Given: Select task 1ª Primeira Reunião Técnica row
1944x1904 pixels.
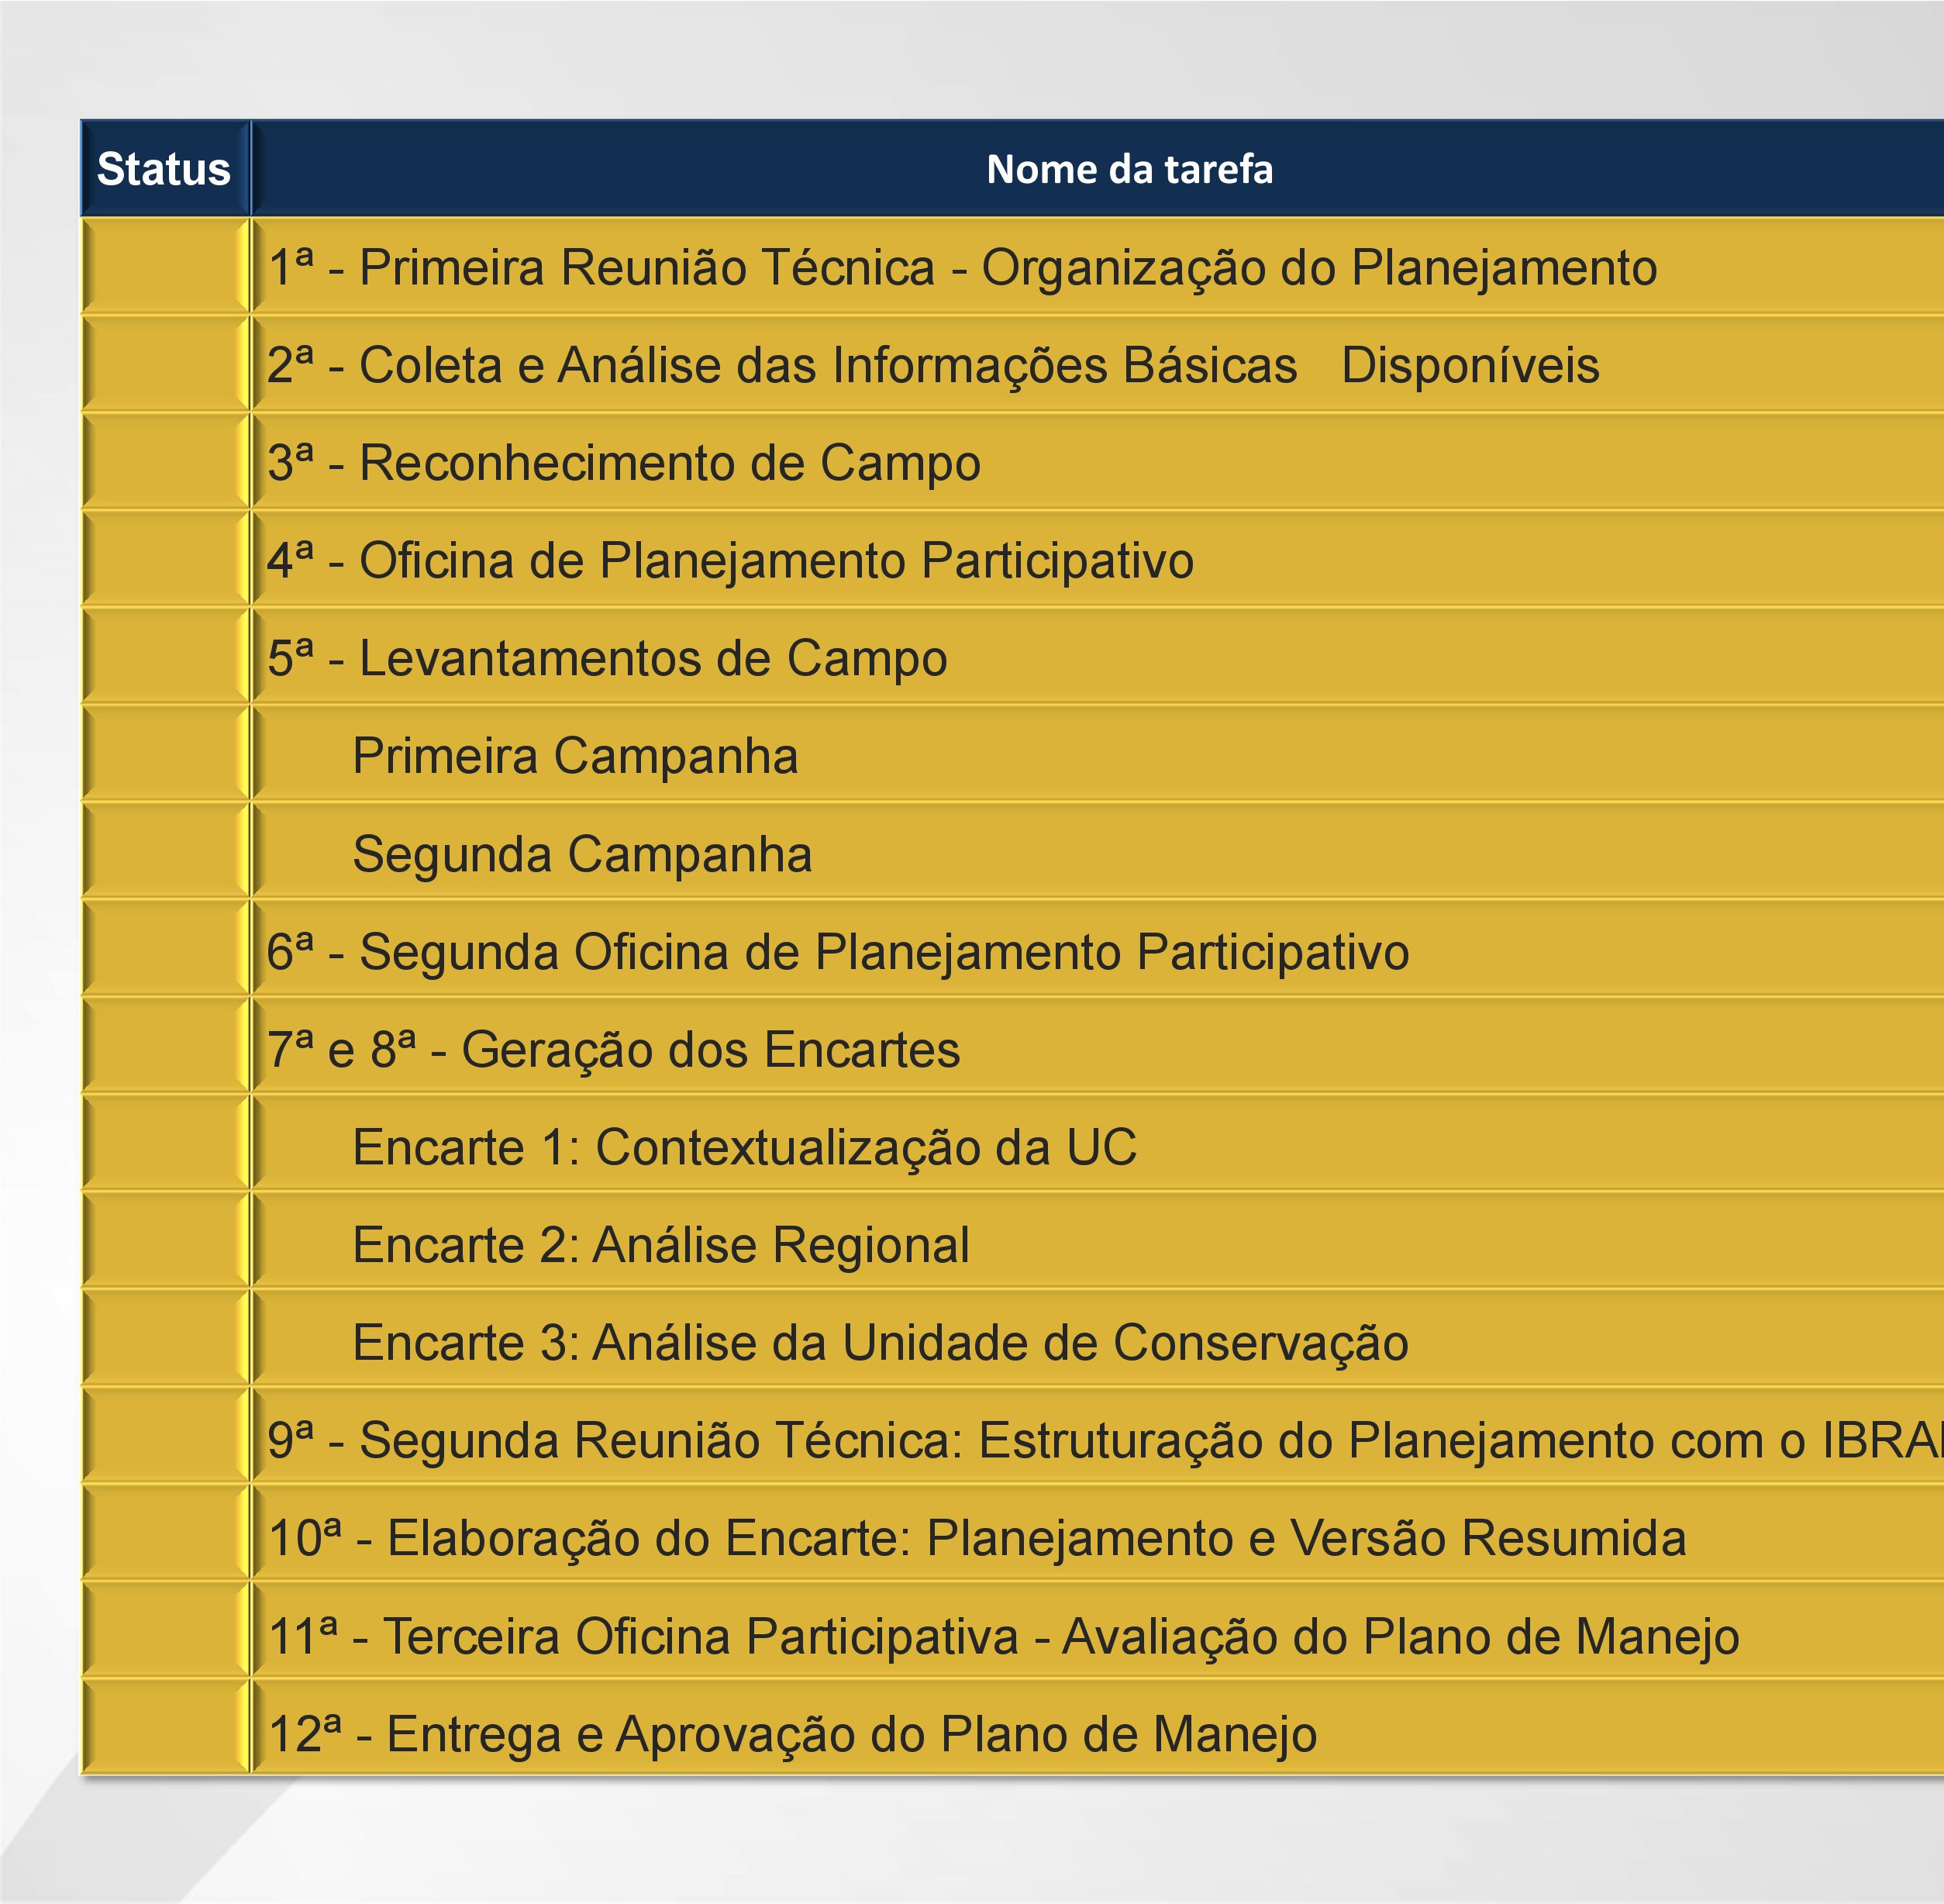Looking at the screenshot, I should point(1098,267).
